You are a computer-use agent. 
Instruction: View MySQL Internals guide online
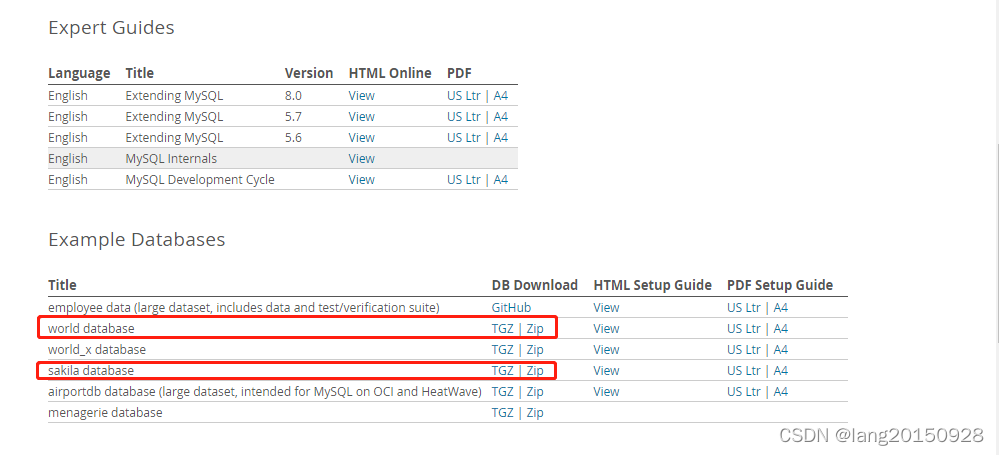coord(361,159)
